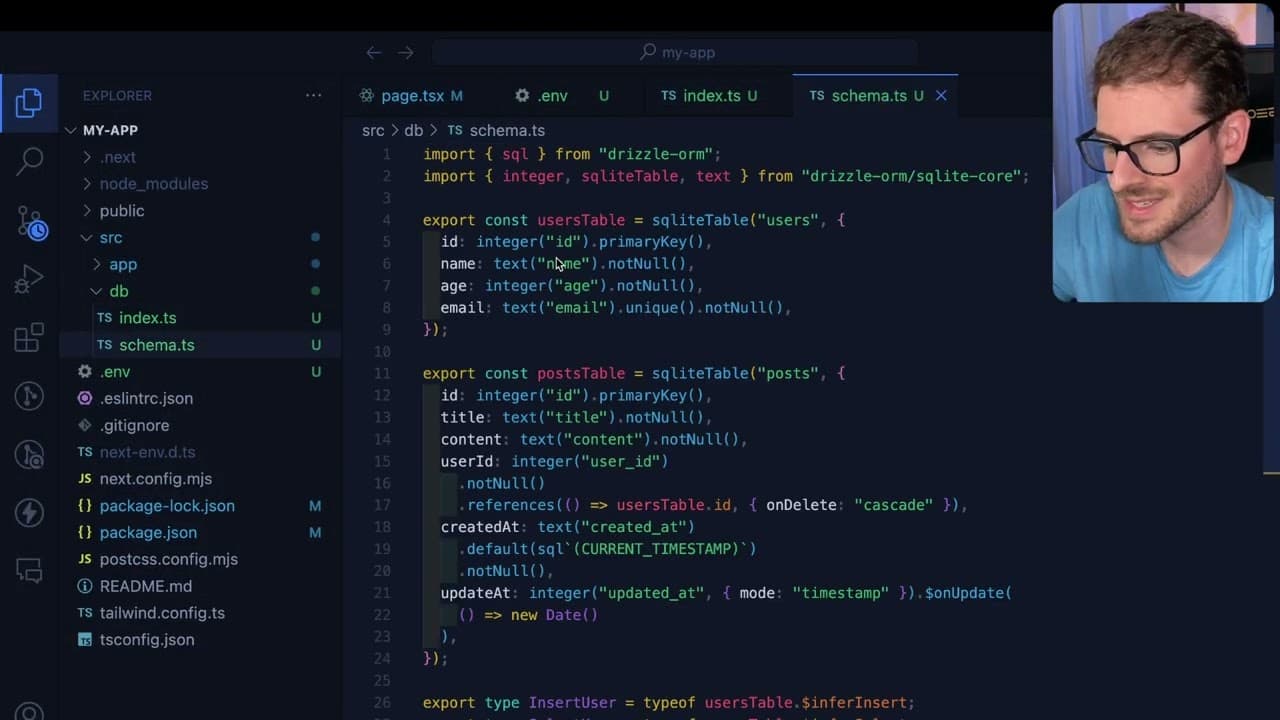Click the usersTable identifier on line 4
This screenshot has height=720, width=1280.
tap(581, 220)
